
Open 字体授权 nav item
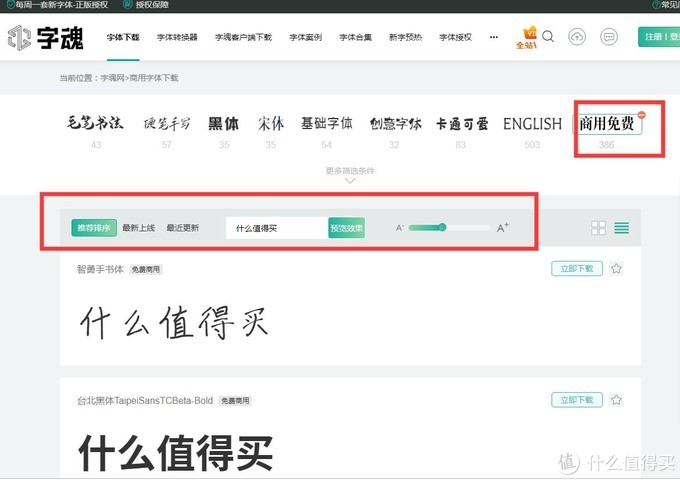coord(455,37)
